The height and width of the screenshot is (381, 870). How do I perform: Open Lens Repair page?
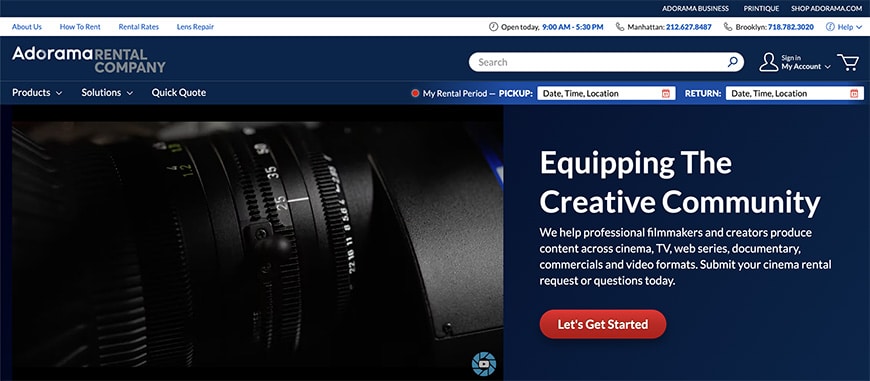[x=195, y=27]
